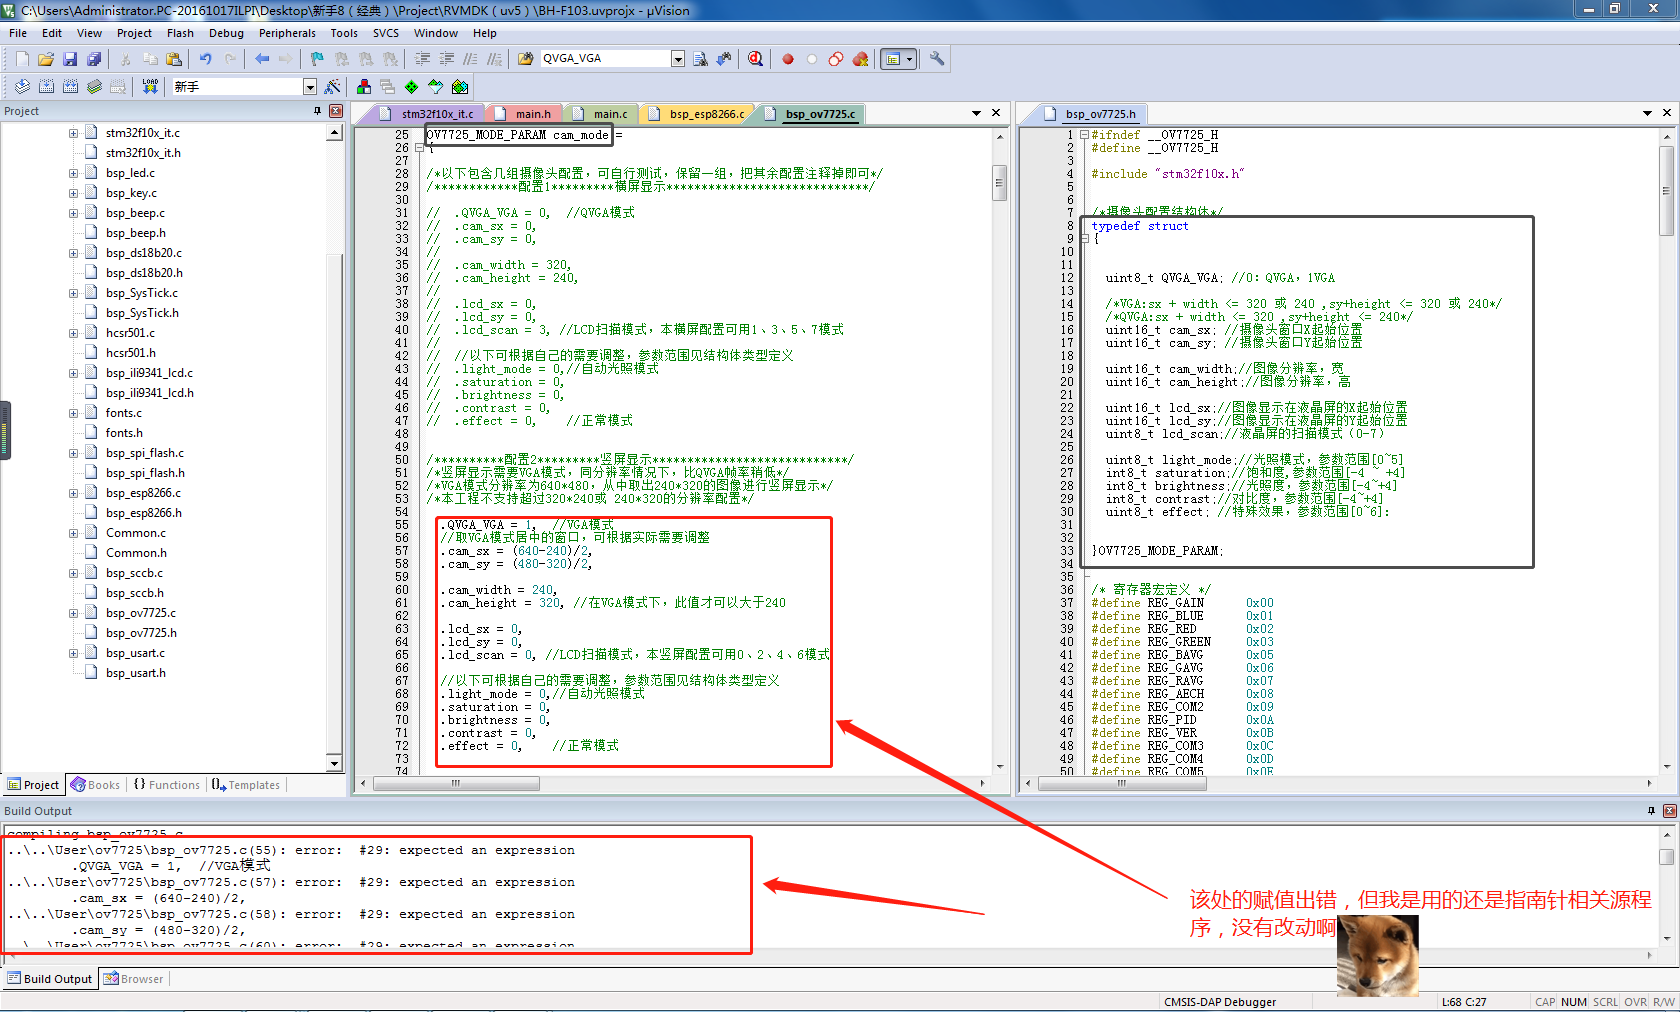Close the Project panel with red X
Screen dimensions: 1680x1012
click(x=336, y=111)
